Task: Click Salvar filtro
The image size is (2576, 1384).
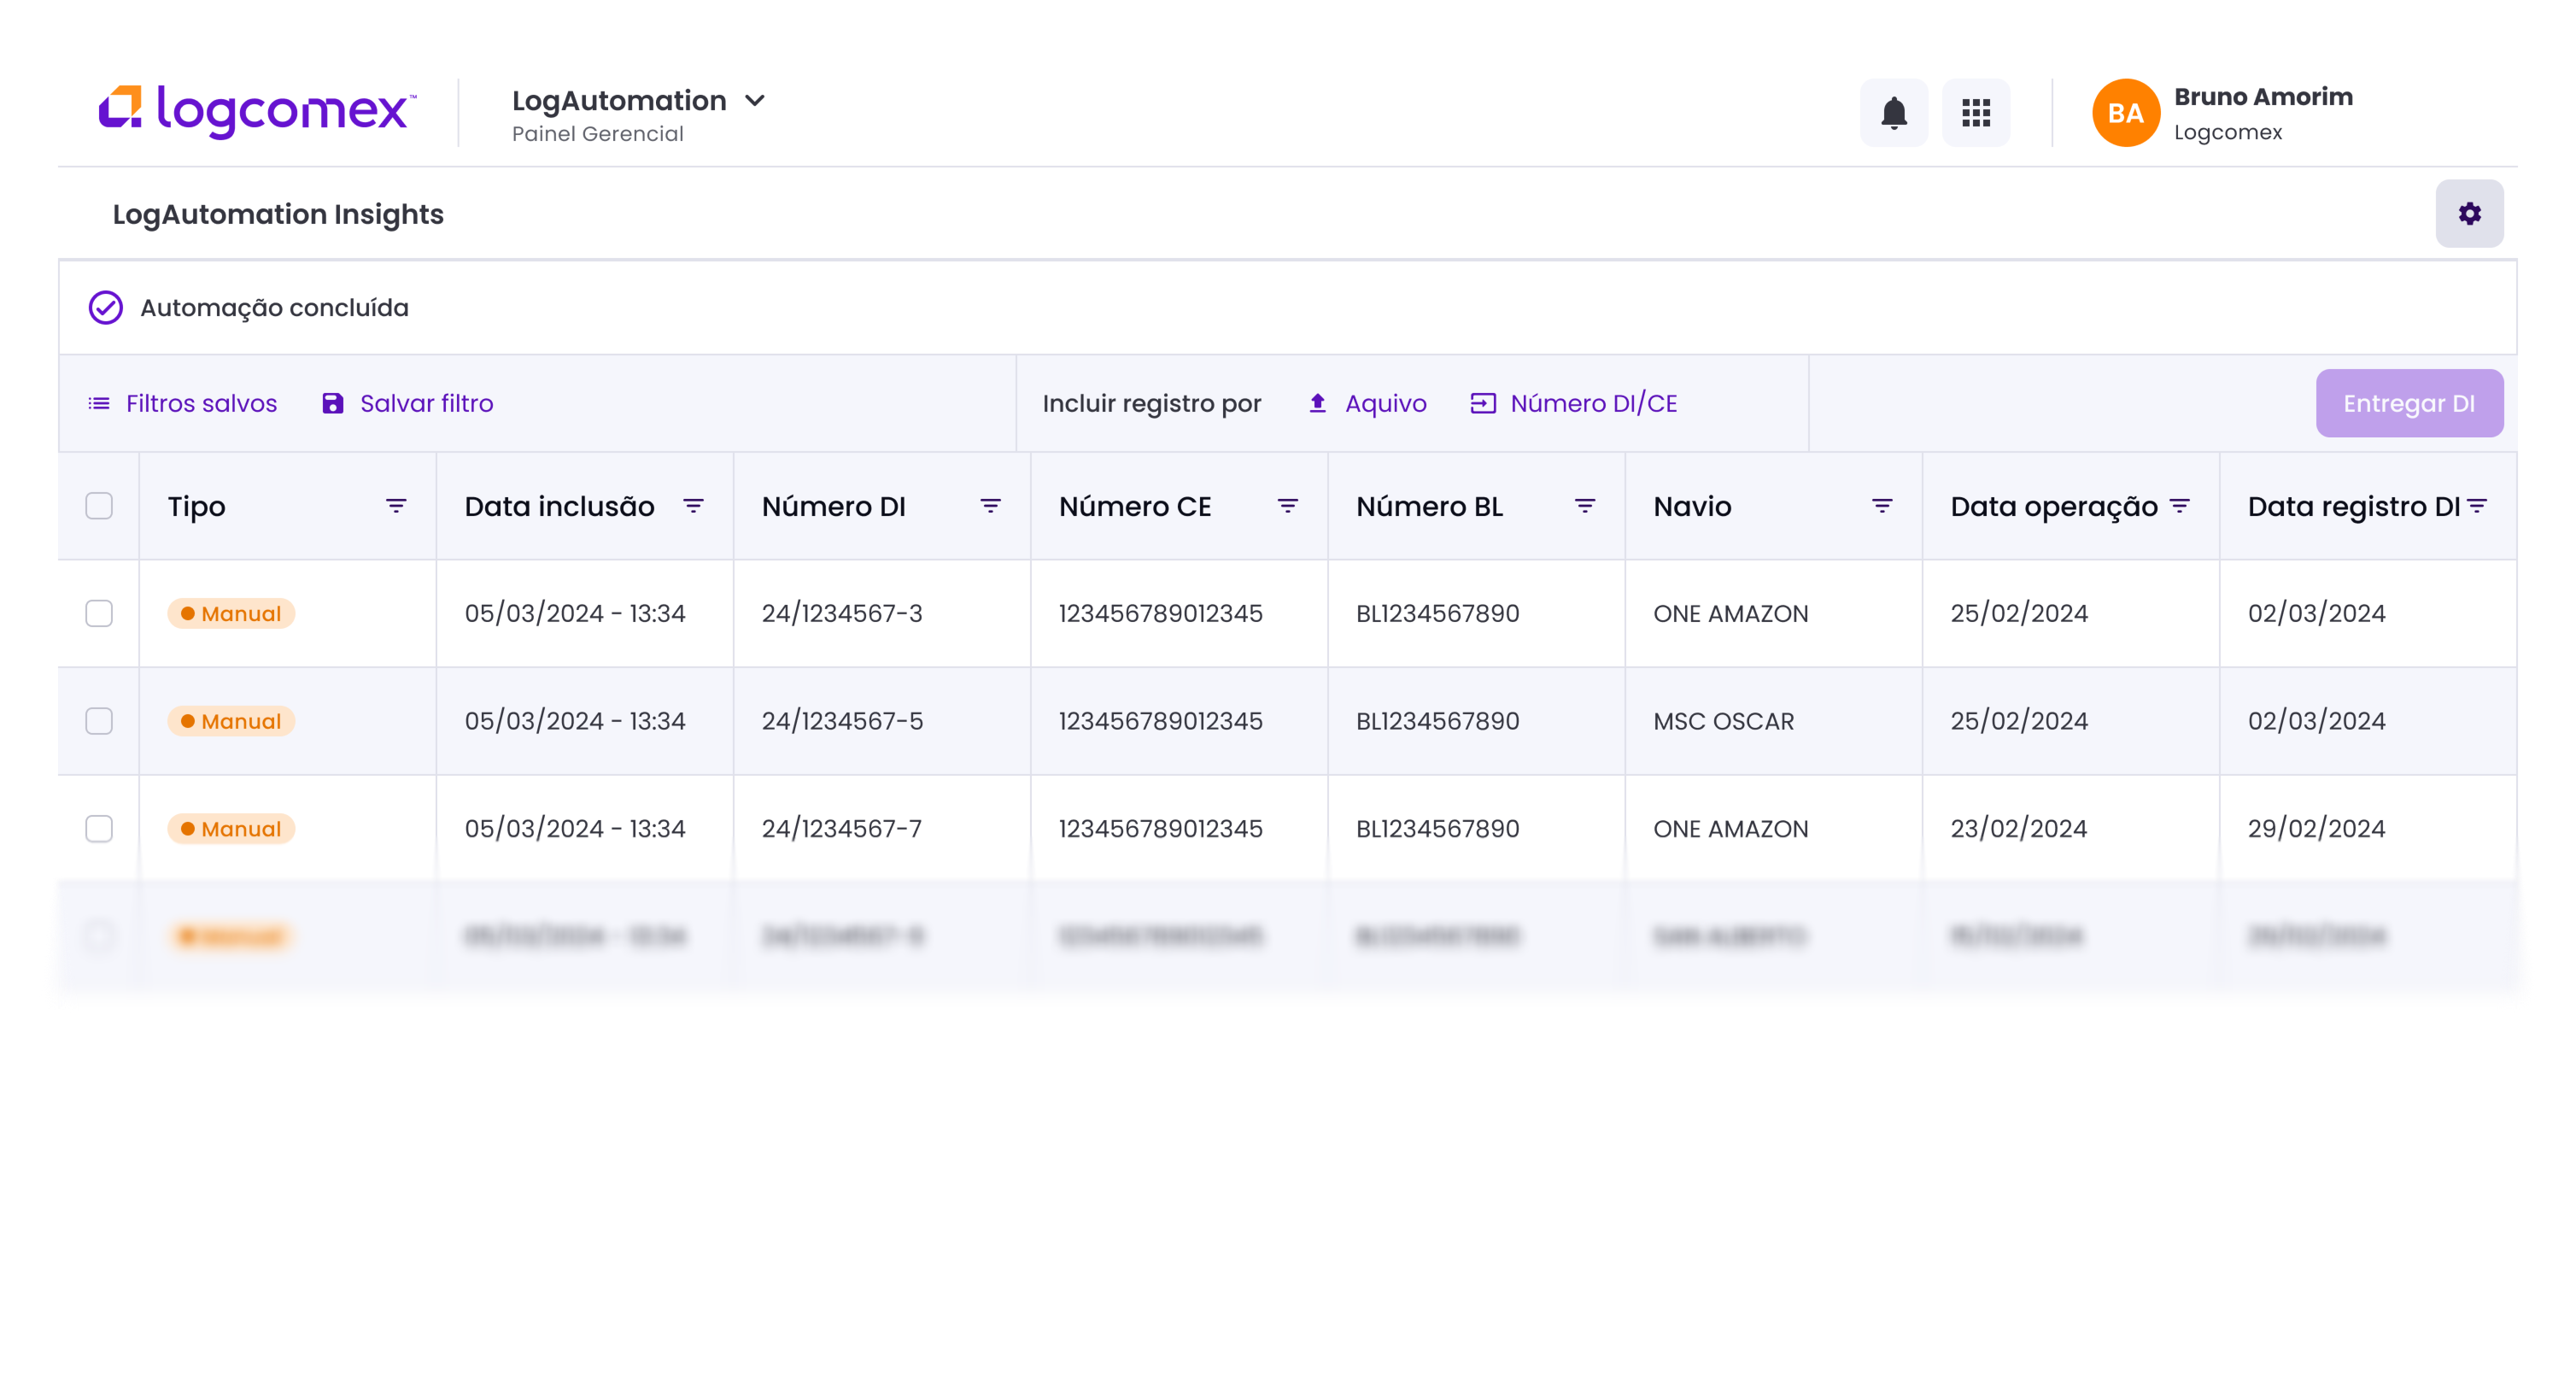Action: (x=408, y=404)
